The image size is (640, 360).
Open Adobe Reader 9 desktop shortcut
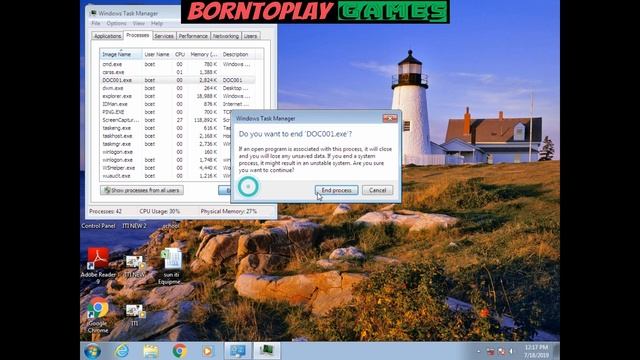98,265
